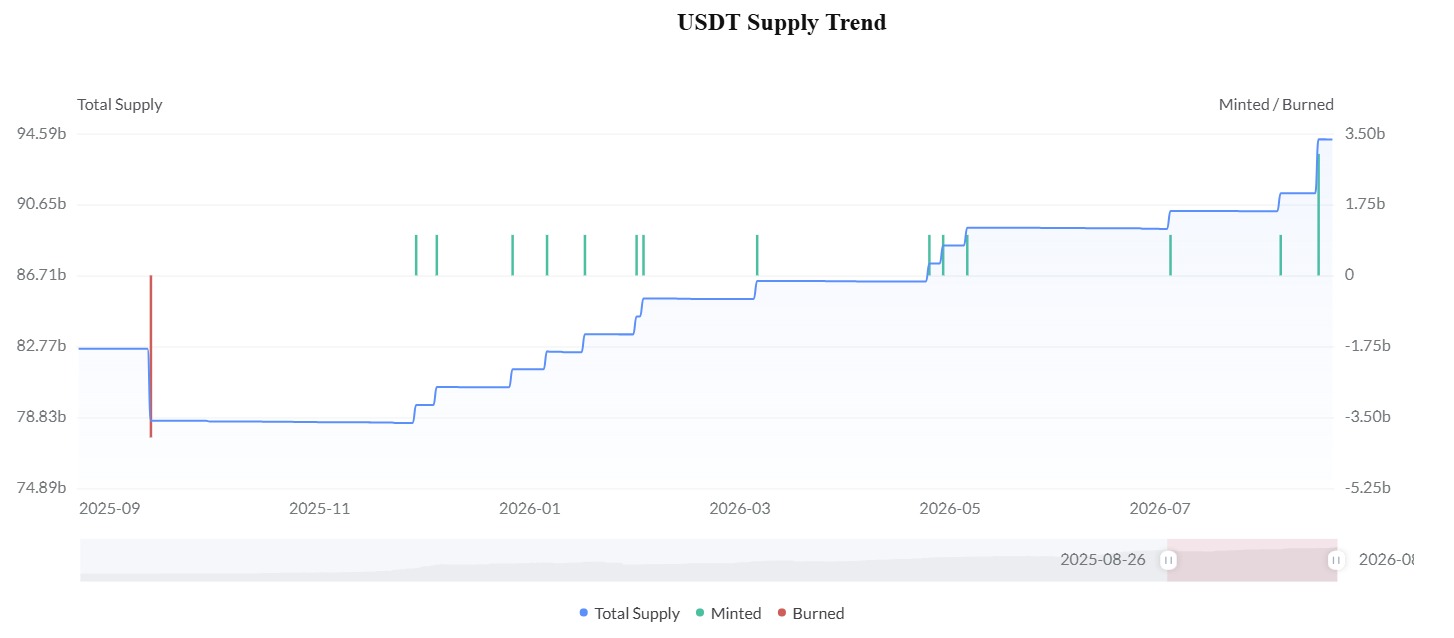The width and height of the screenshot is (1454, 638).
Task: Click the red Burned legend dot
Action: pos(782,613)
